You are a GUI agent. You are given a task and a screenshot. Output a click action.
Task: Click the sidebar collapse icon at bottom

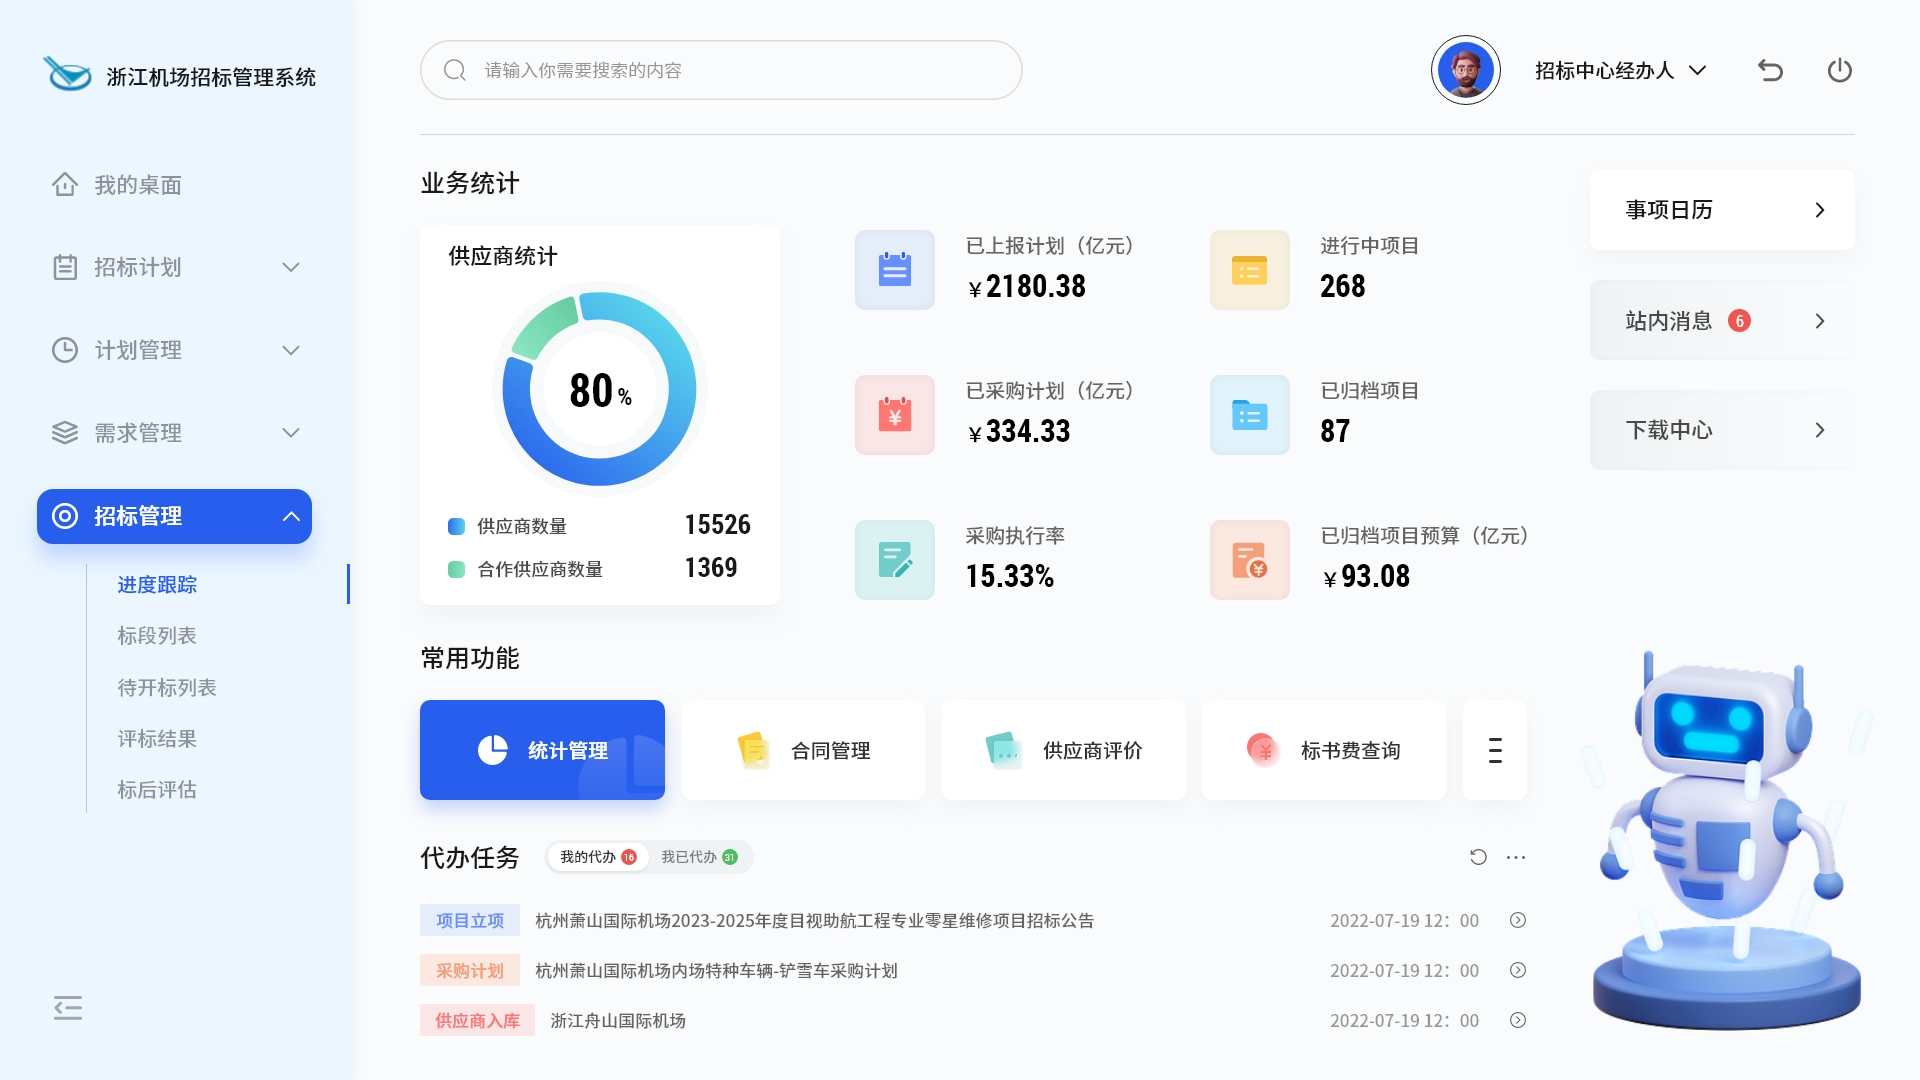point(68,1008)
